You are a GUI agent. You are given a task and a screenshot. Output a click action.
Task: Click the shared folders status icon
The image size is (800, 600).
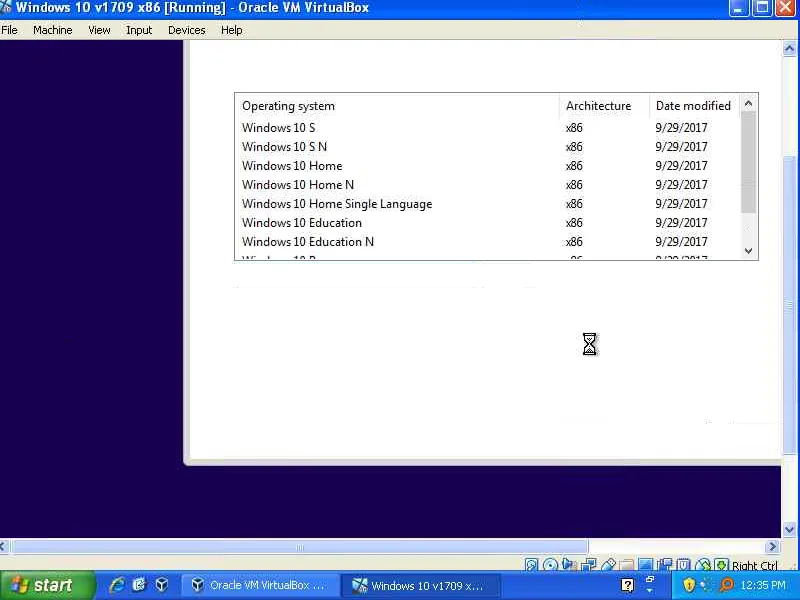(x=627, y=565)
